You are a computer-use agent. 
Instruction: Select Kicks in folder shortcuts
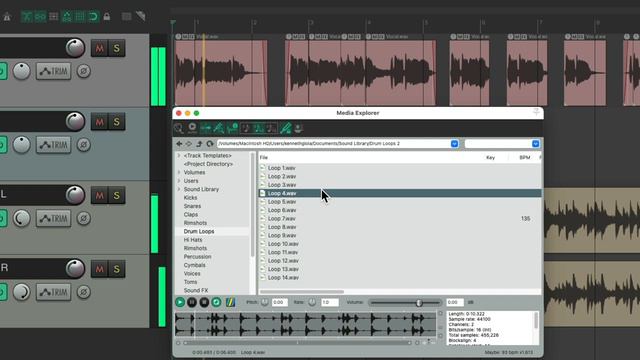click(190, 198)
